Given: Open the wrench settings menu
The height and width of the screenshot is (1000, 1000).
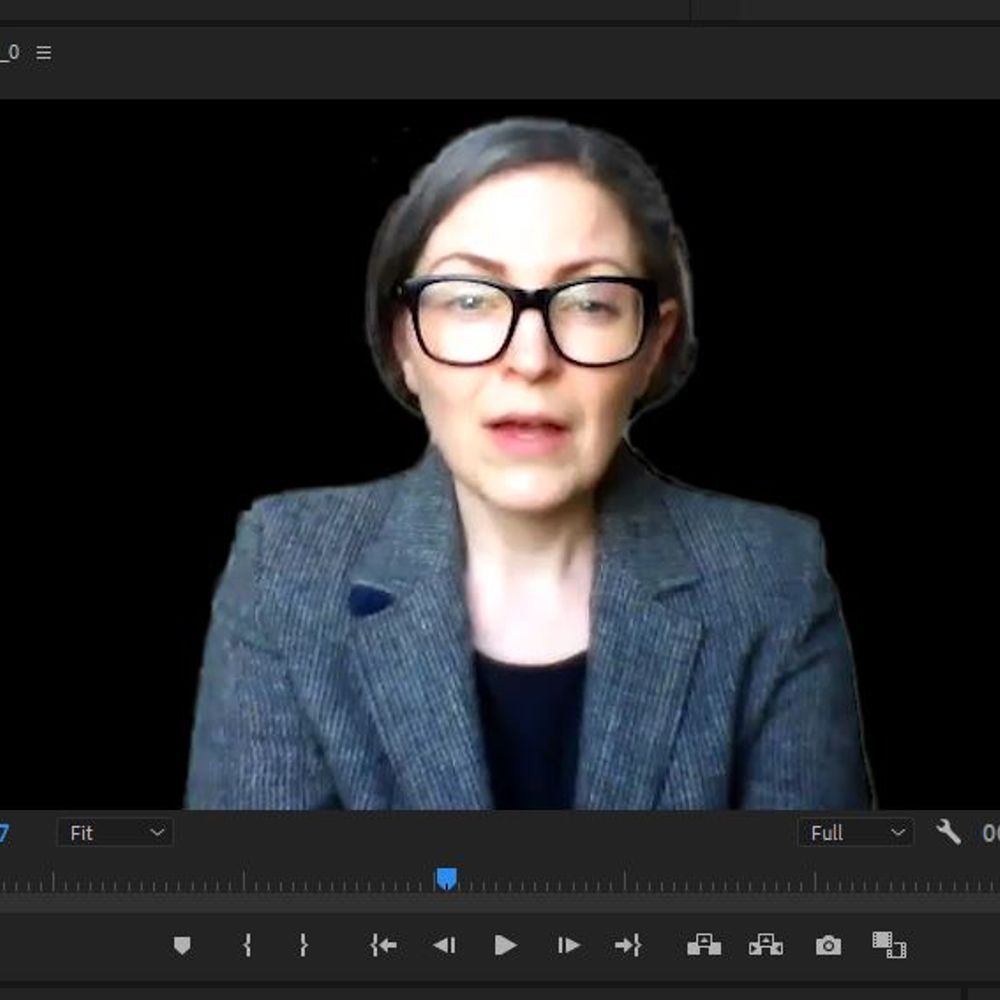Looking at the screenshot, I should click(948, 832).
